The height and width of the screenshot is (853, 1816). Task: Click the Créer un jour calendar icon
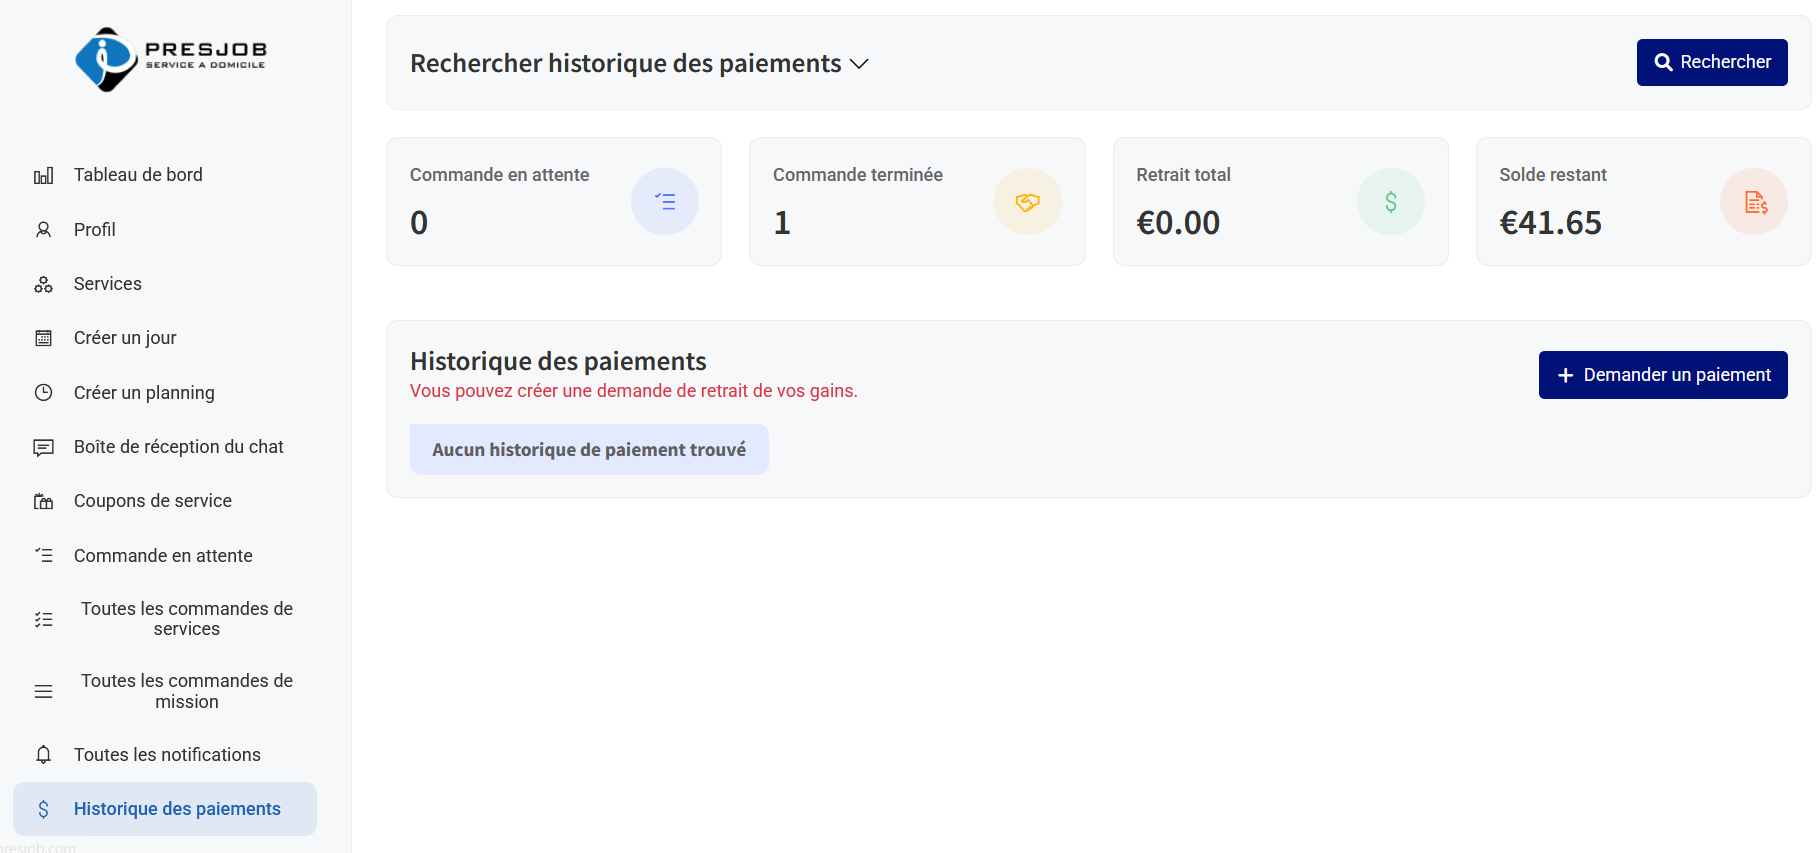coord(44,338)
